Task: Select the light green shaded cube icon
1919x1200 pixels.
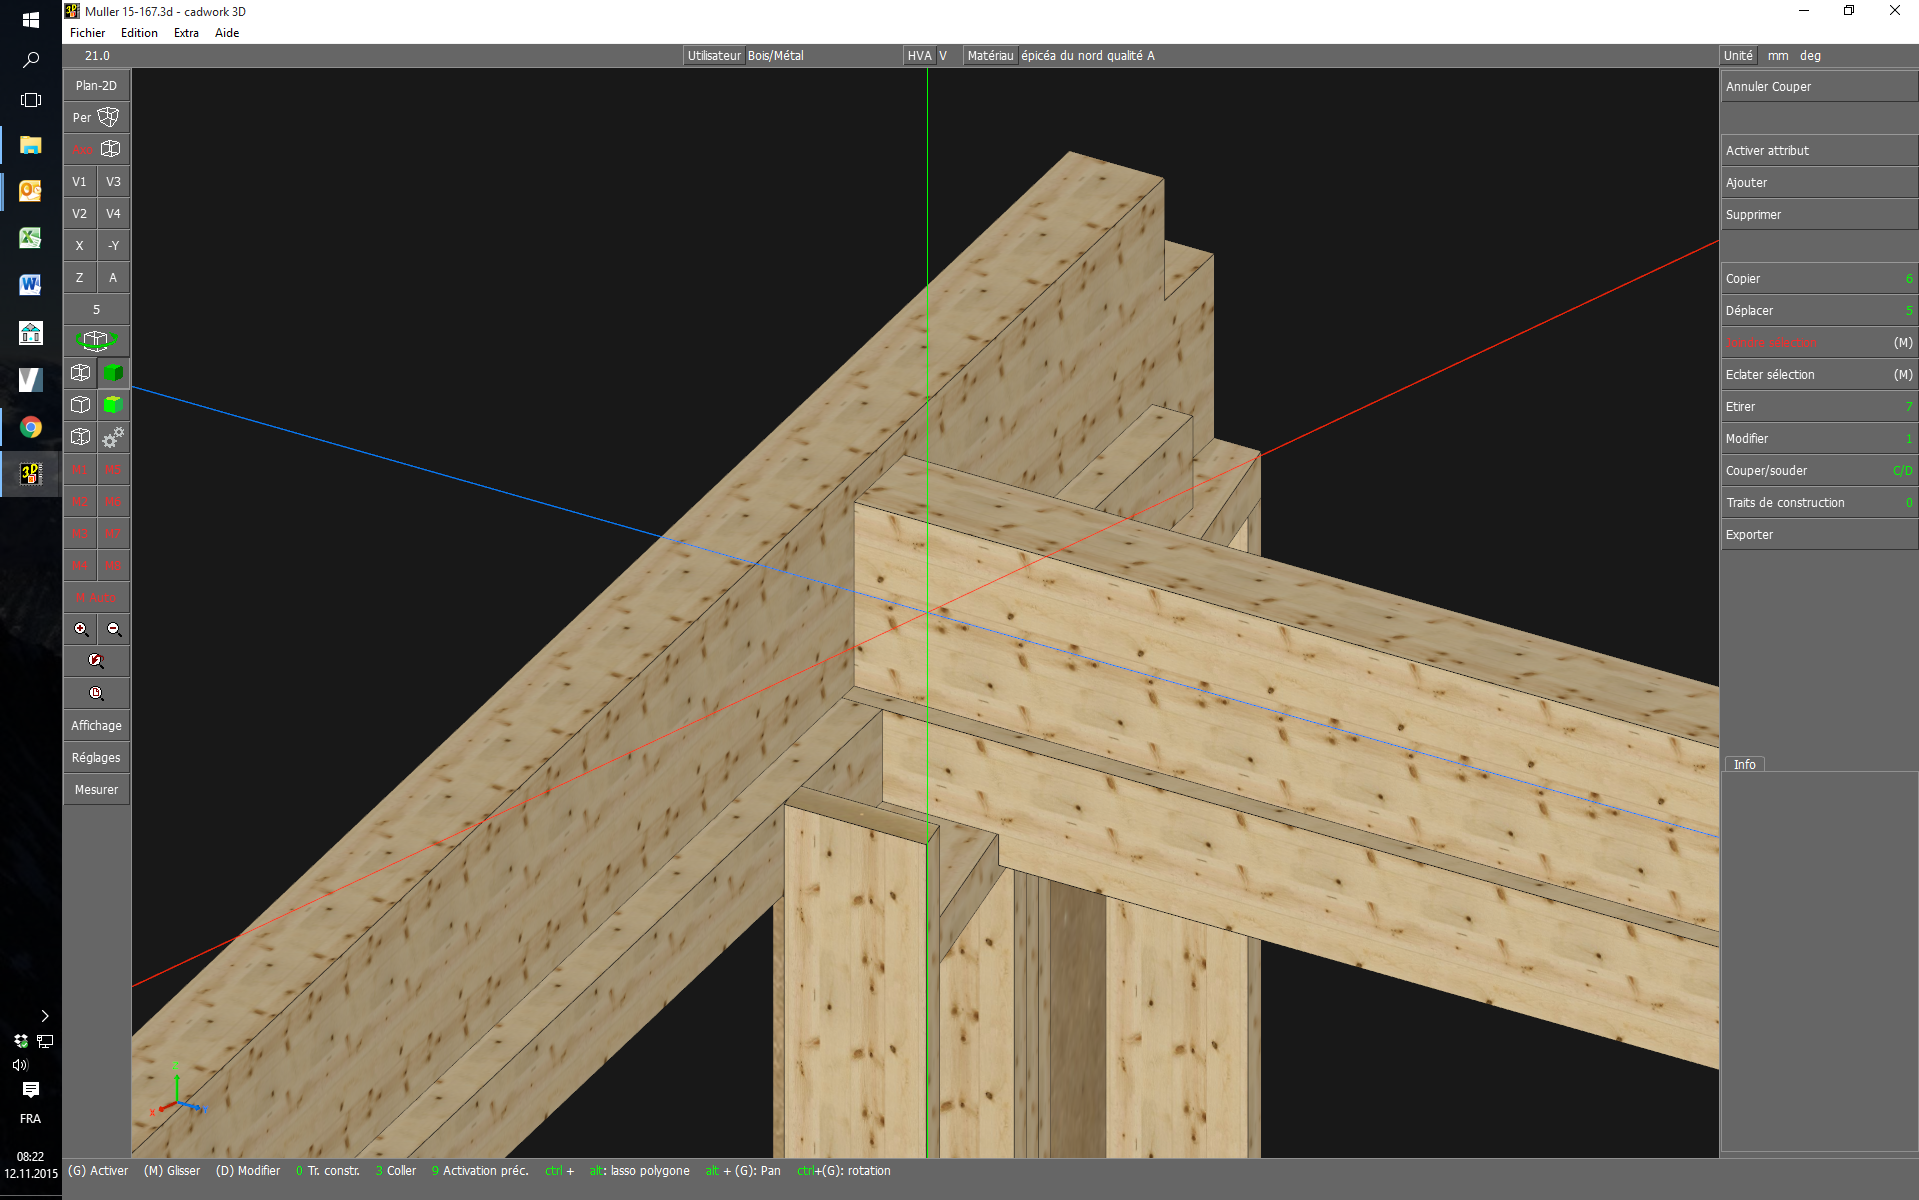Action: (x=114, y=405)
